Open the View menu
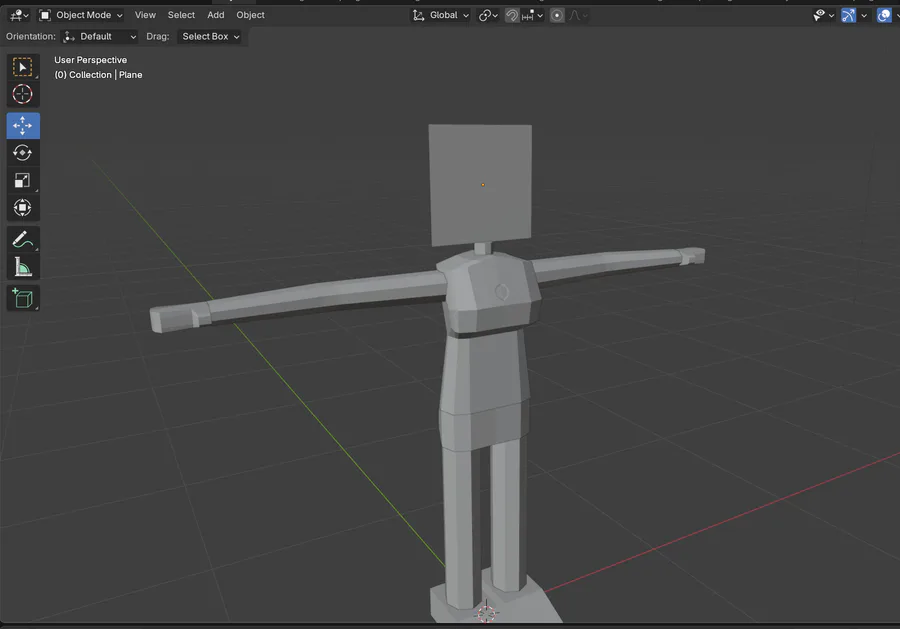Screen dimensions: 900x629 pos(145,15)
